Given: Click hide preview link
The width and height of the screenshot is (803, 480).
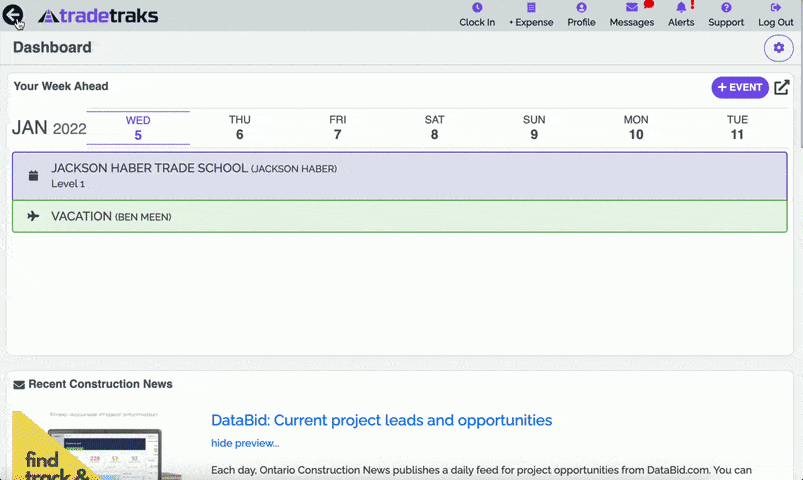Looking at the screenshot, I should [x=245, y=443].
